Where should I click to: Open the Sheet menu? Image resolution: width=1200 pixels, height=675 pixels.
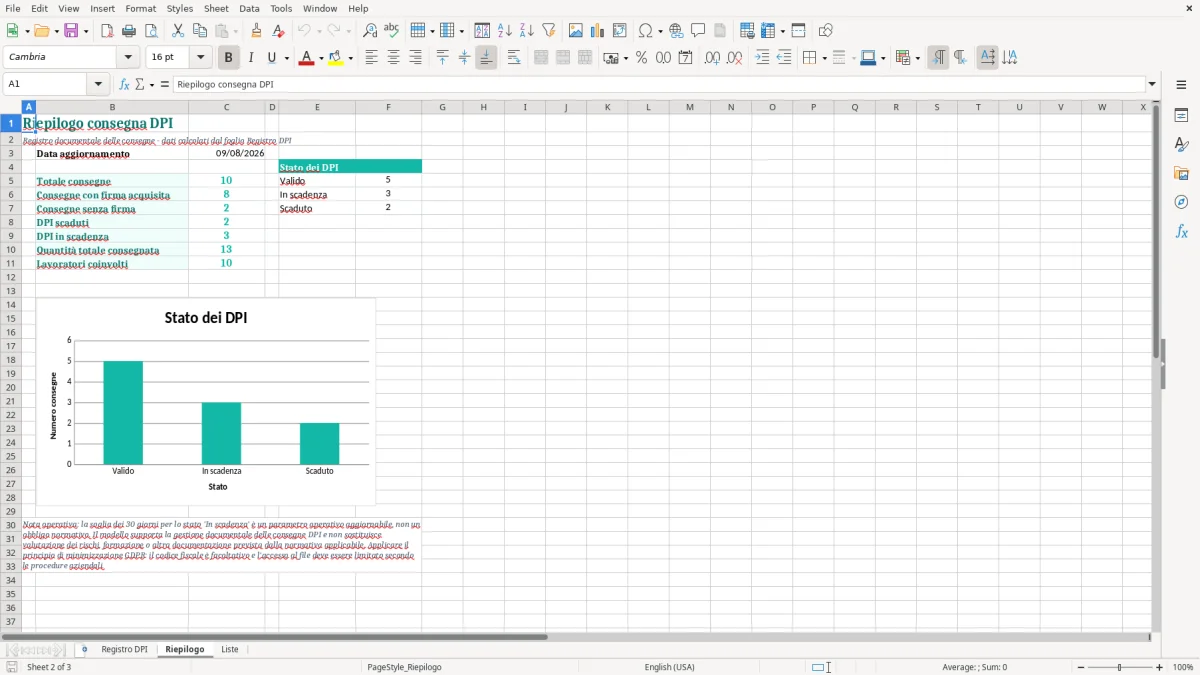pyautogui.click(x=216, y=8)
